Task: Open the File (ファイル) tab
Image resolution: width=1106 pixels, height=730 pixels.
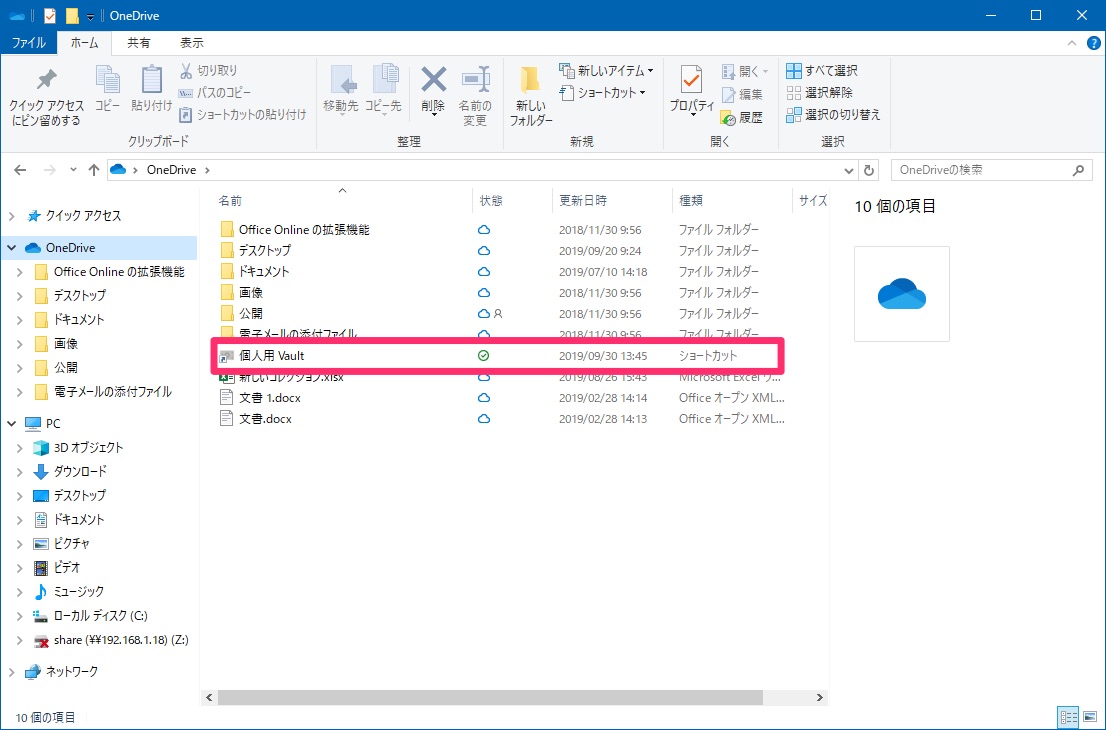Action: point(29,43)
